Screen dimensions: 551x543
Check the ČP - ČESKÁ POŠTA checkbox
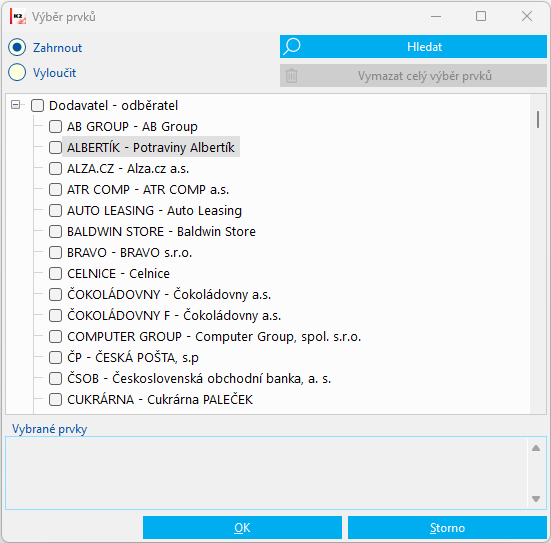[55, 357]
